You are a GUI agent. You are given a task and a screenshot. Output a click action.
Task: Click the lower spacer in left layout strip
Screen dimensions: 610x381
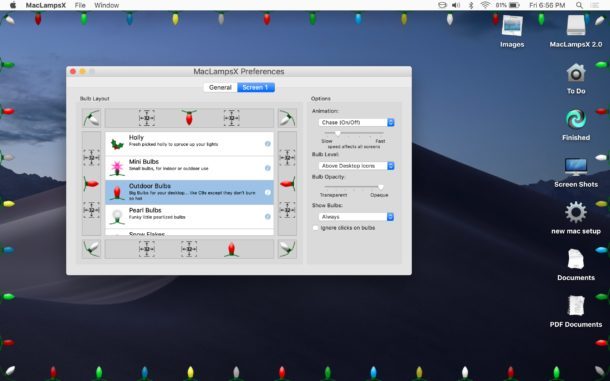[x=91, y=210]
